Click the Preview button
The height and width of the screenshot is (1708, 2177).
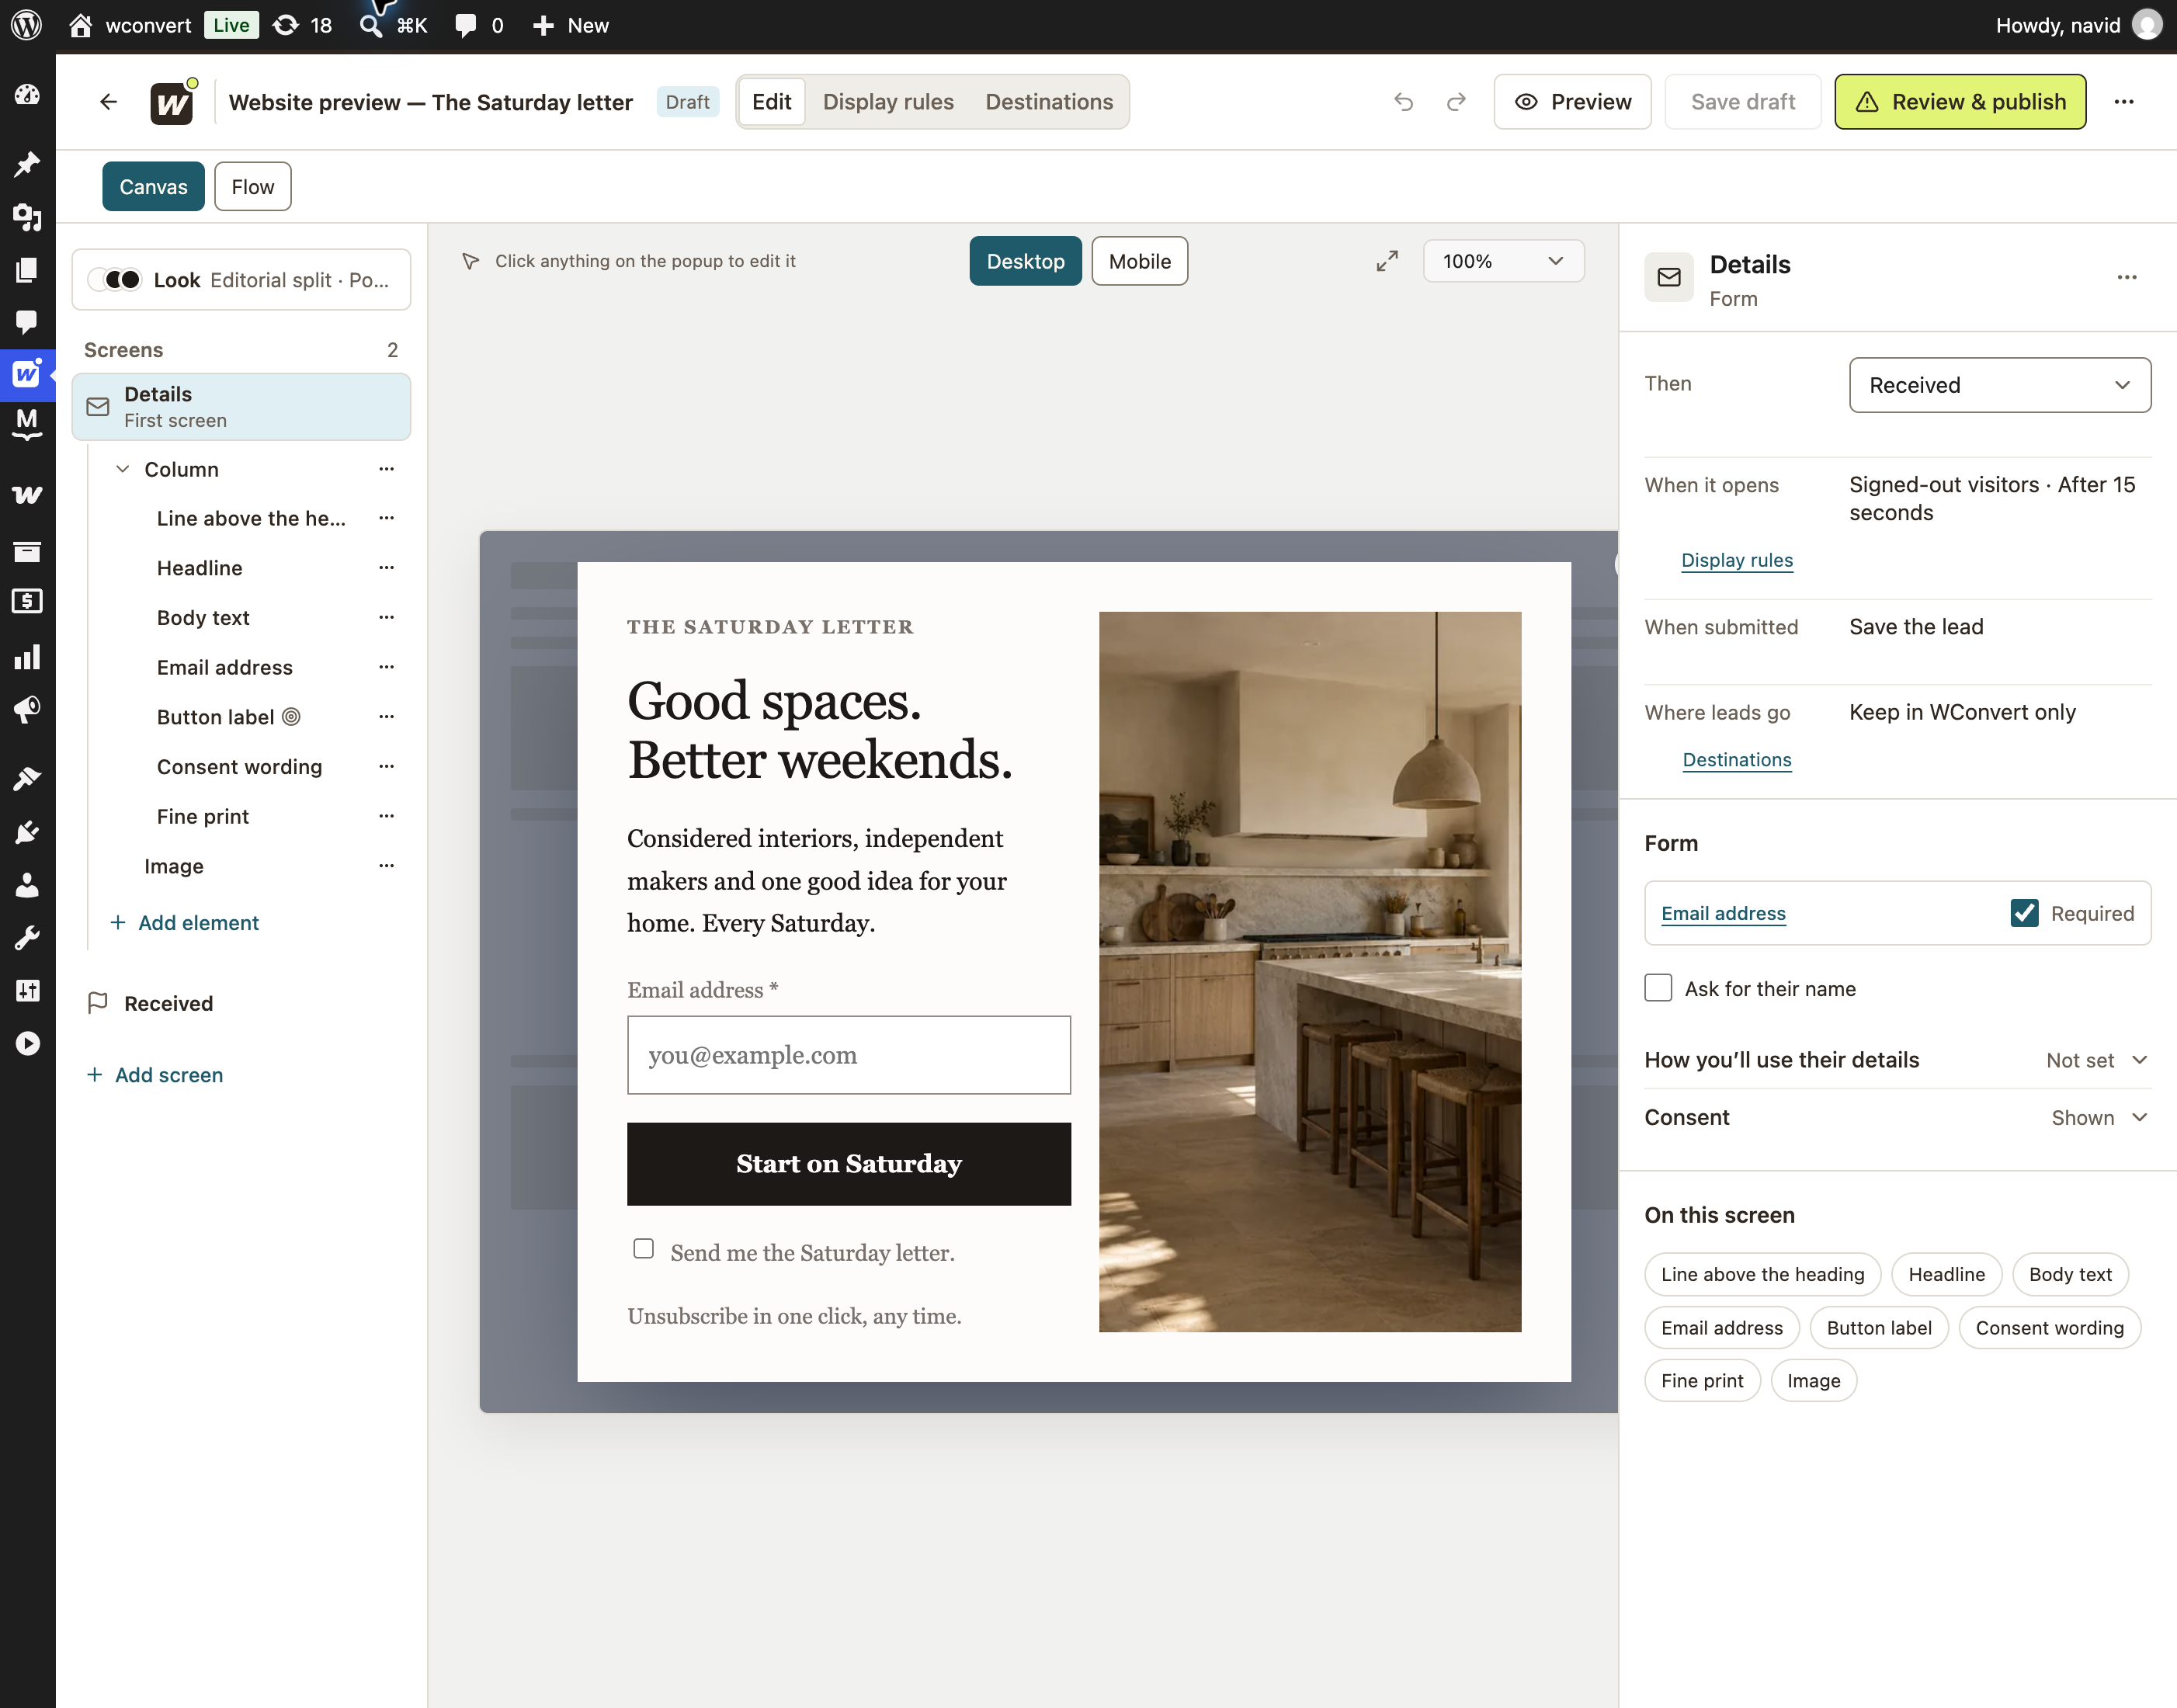click(x=1572, y=102)
